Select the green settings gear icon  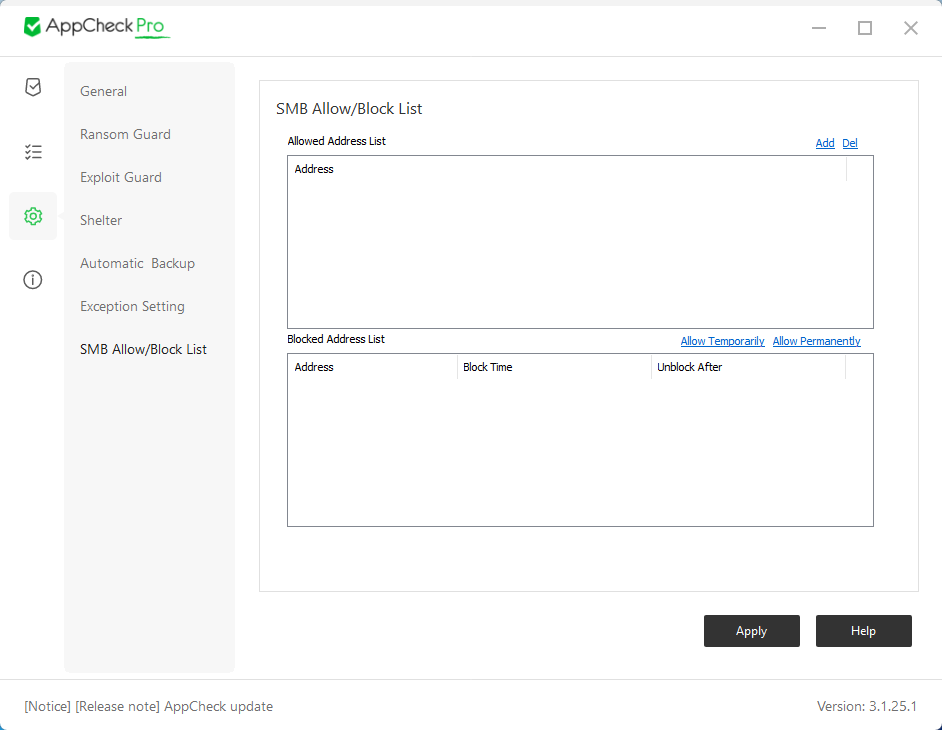(33, 216)
